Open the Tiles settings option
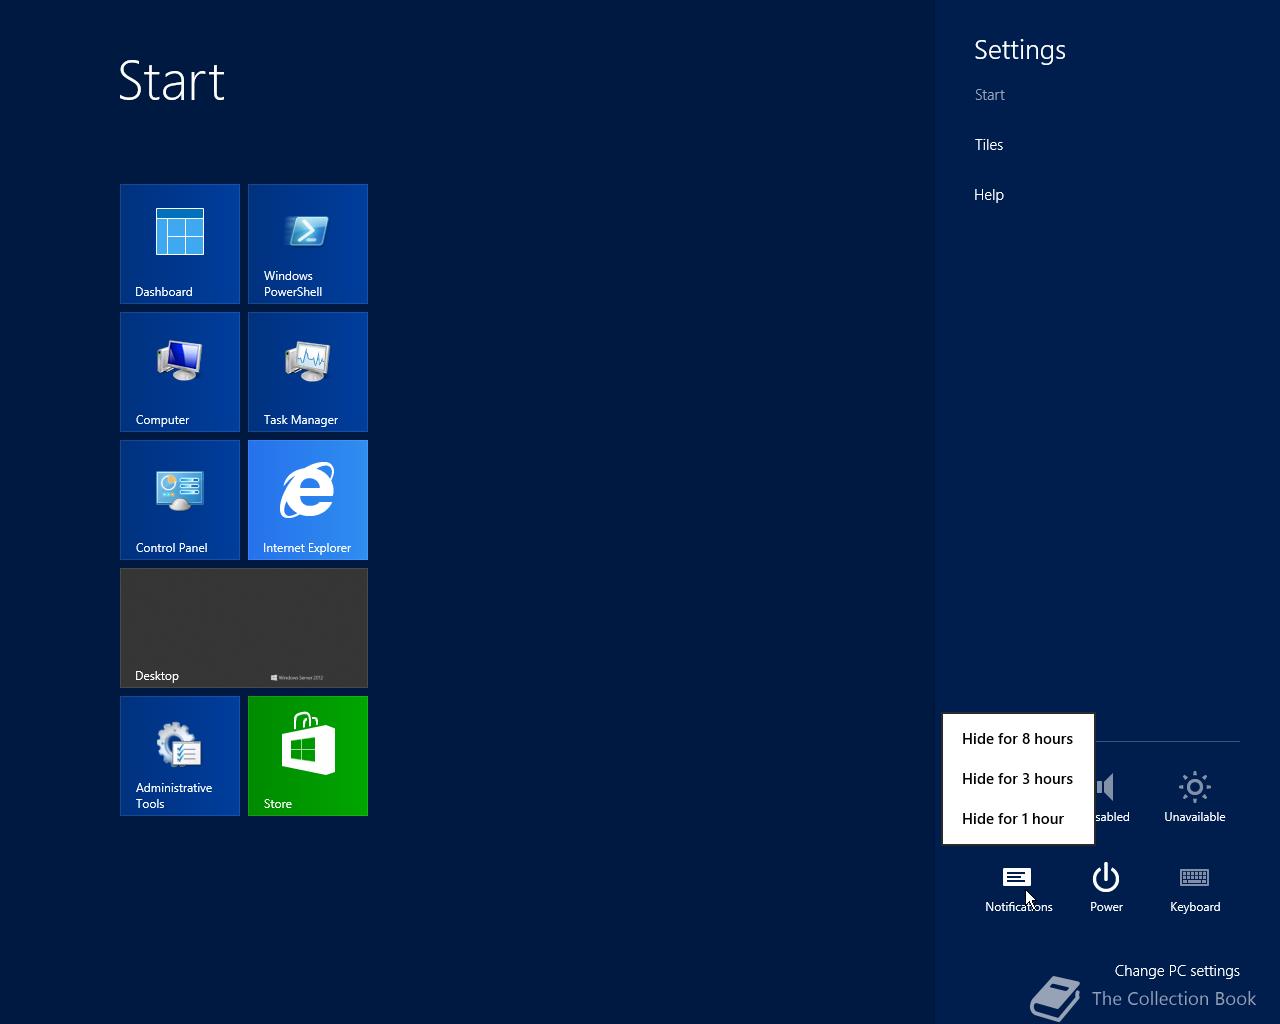Viewport: 1280px width, 1024px height. (989, 145)
